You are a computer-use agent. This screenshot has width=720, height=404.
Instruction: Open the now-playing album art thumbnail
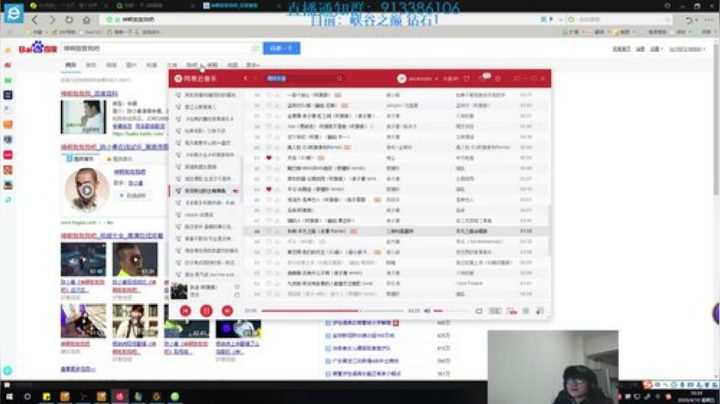point(179,291)
